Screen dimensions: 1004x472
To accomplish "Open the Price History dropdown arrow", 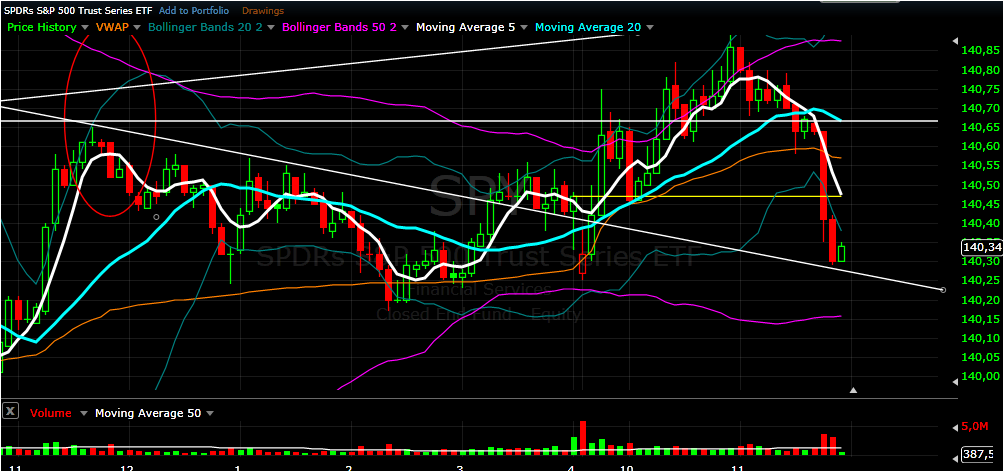I will (85, 28).
